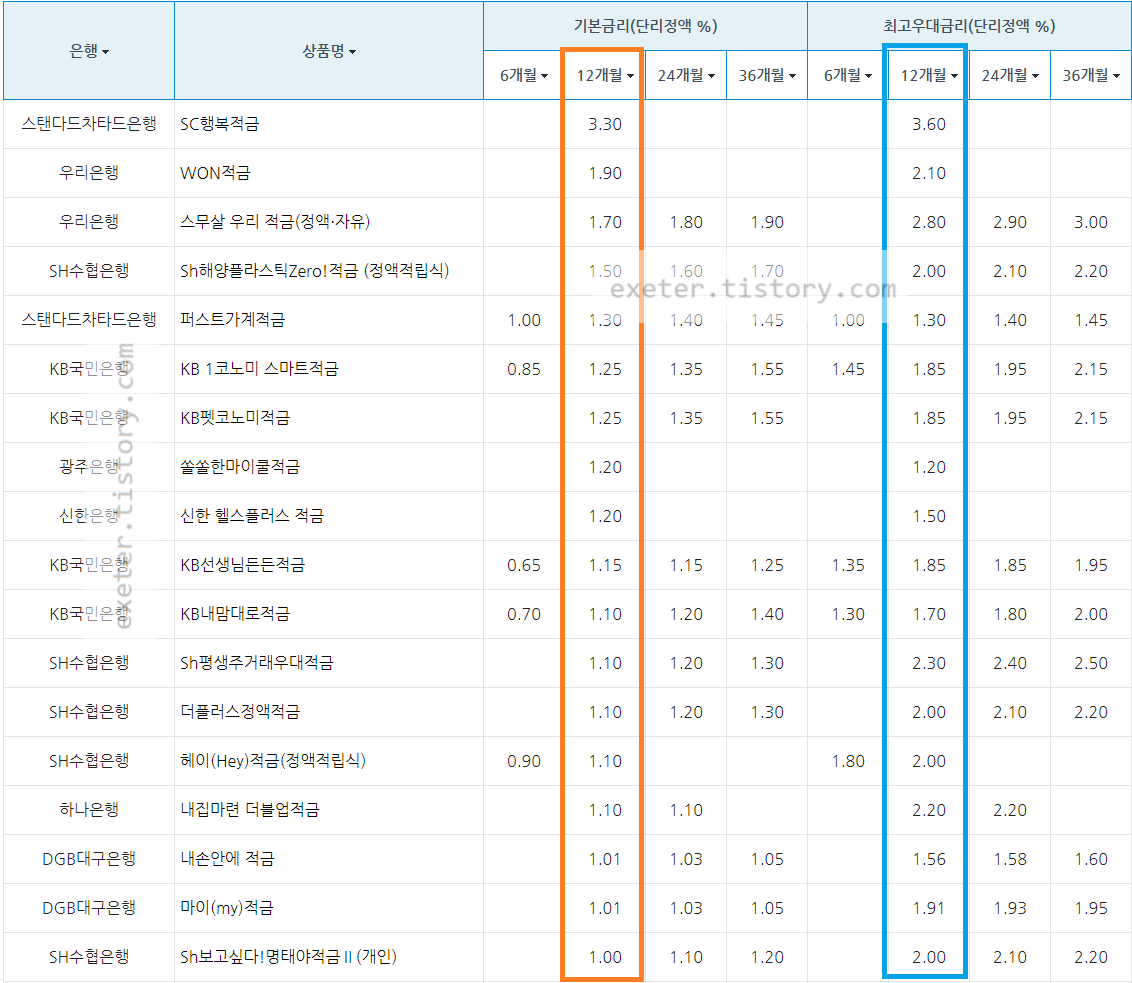Click the 1.90 base rate for WON적금
The width and height of the screenshot is (1132, 983).
click(605, 173)
